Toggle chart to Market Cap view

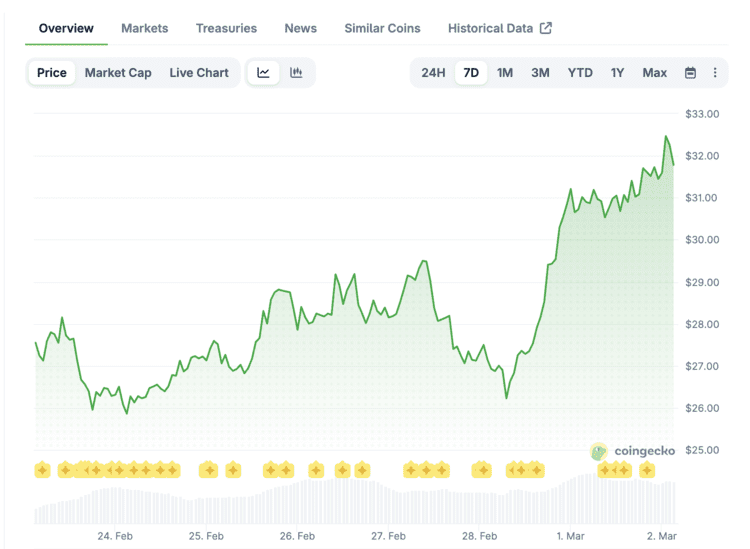click(x=118, y=72)
